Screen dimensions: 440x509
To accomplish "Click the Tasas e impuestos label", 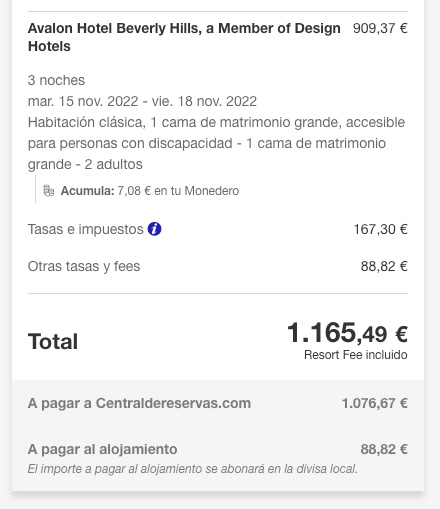I will pyautogui.click(x=85, y=229).
